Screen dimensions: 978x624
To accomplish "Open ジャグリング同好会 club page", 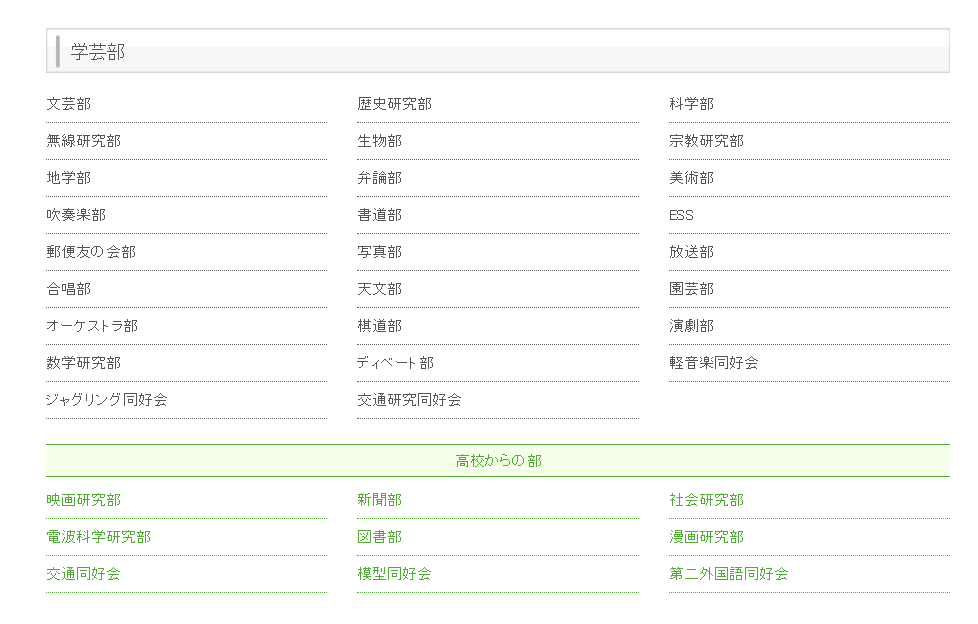I will (107, 399).
